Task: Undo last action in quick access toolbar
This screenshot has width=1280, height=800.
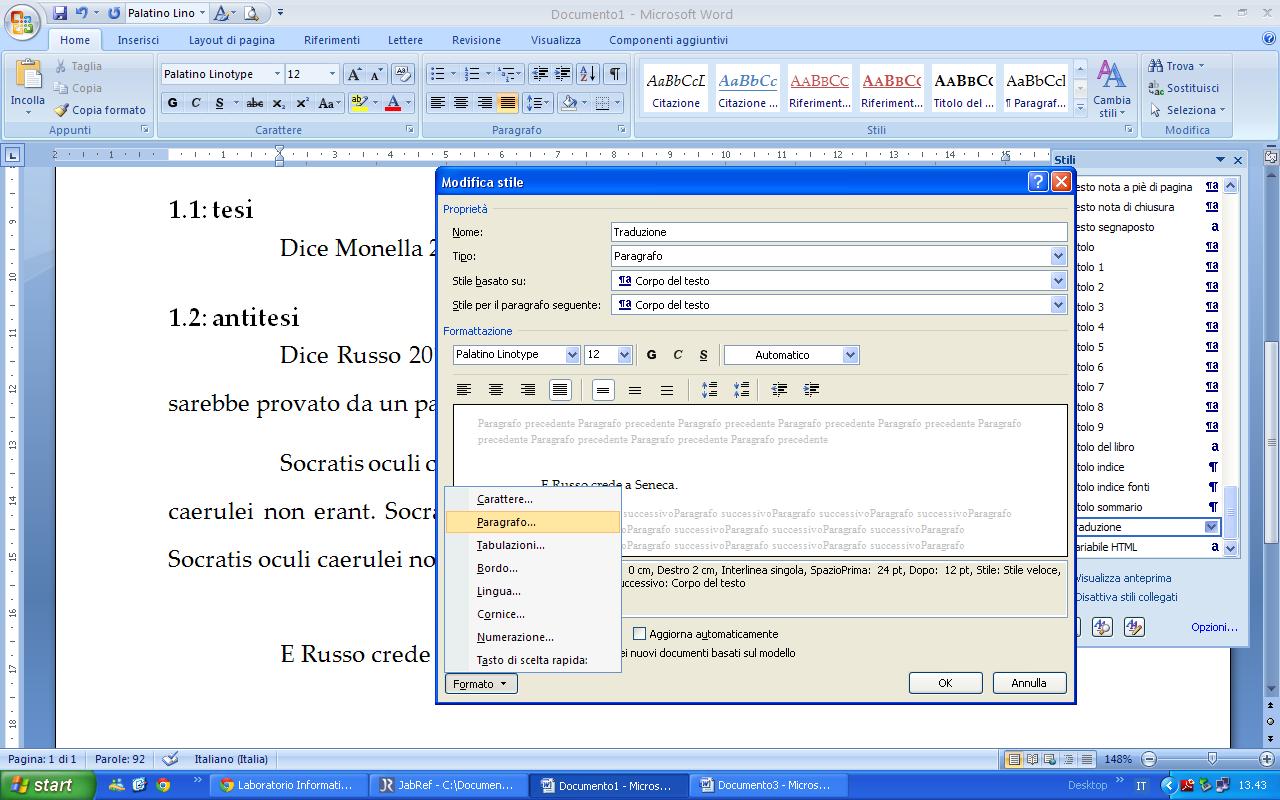Action: 82,13
